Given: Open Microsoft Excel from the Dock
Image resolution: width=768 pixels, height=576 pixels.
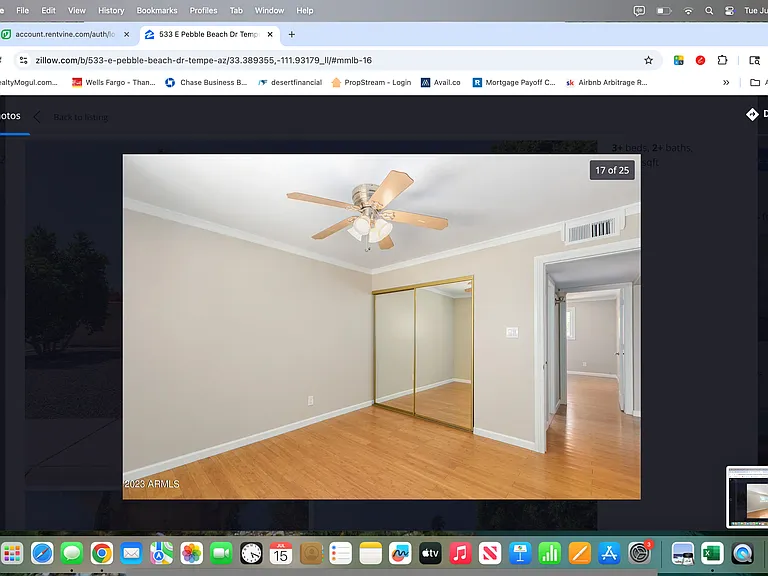Looking at the screenshot, I should [712, 553].
